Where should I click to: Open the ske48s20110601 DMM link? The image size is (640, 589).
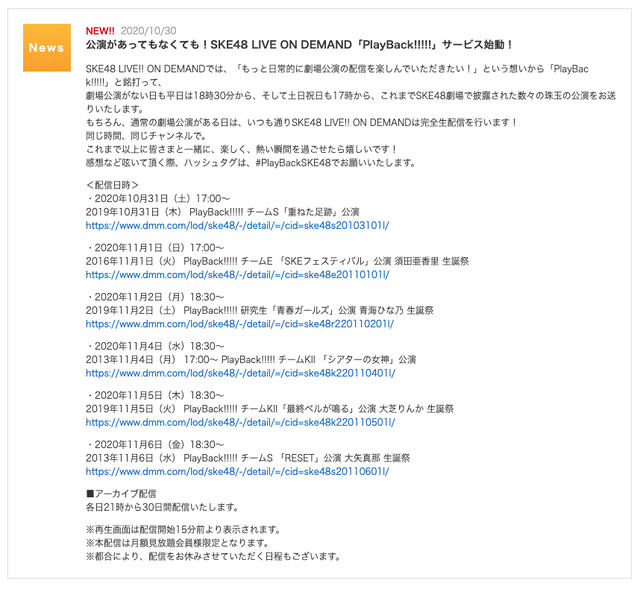click(237, 471)
